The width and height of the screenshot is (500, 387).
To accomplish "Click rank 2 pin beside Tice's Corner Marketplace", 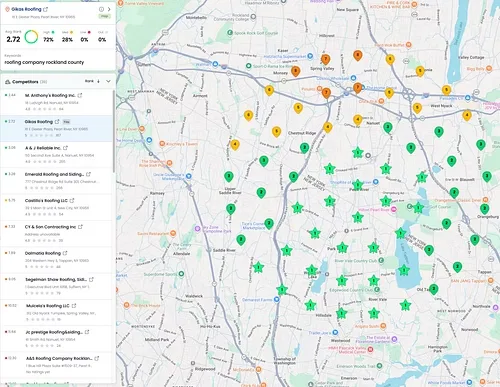I will pos(269,224).
